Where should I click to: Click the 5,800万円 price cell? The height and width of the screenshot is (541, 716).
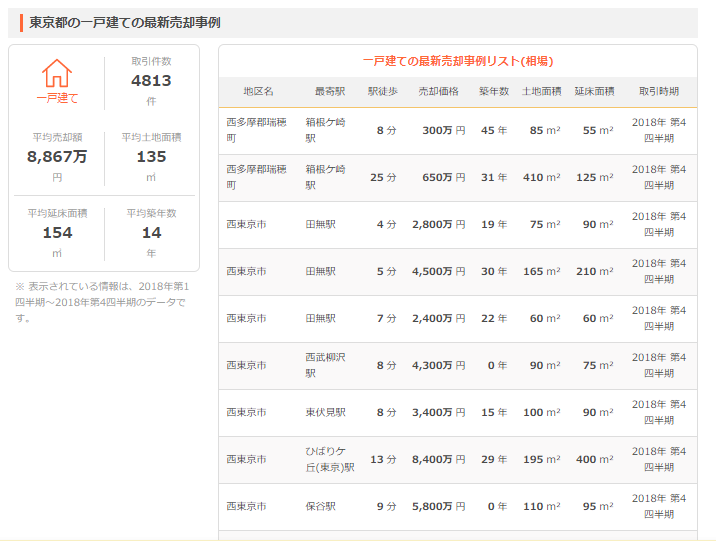click(438, 507)
